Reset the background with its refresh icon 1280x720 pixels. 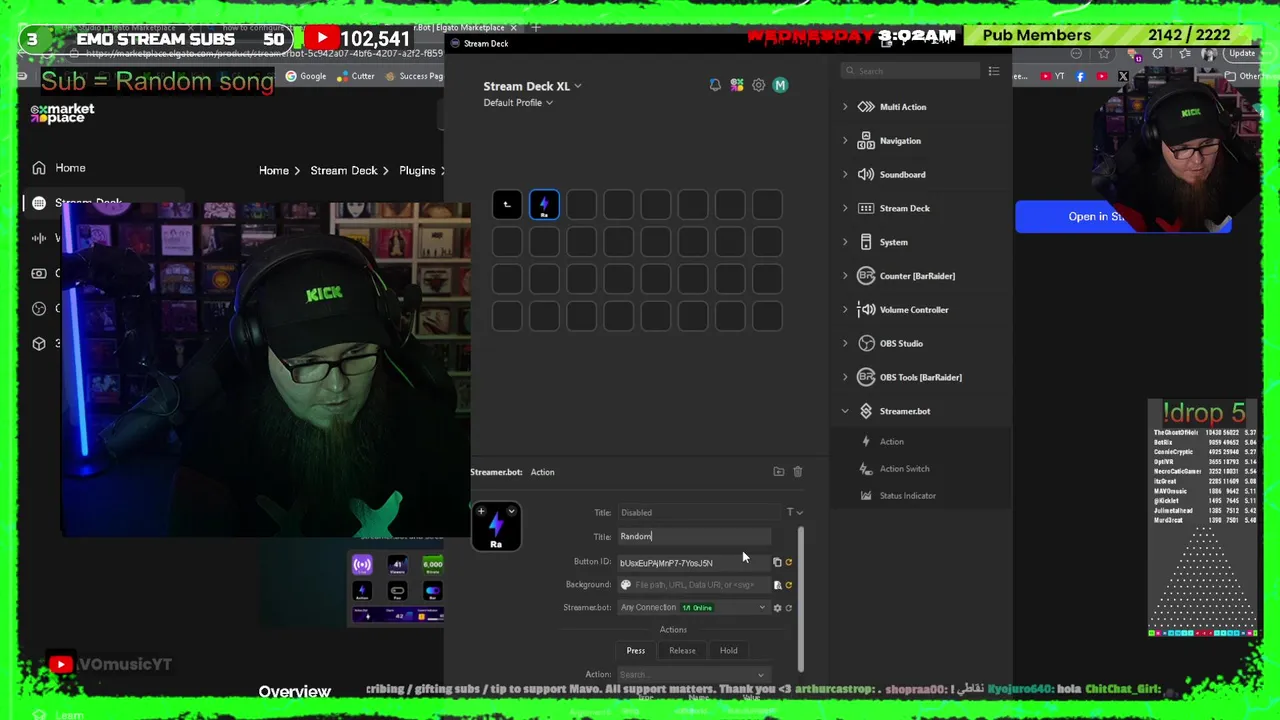point(789,585)
